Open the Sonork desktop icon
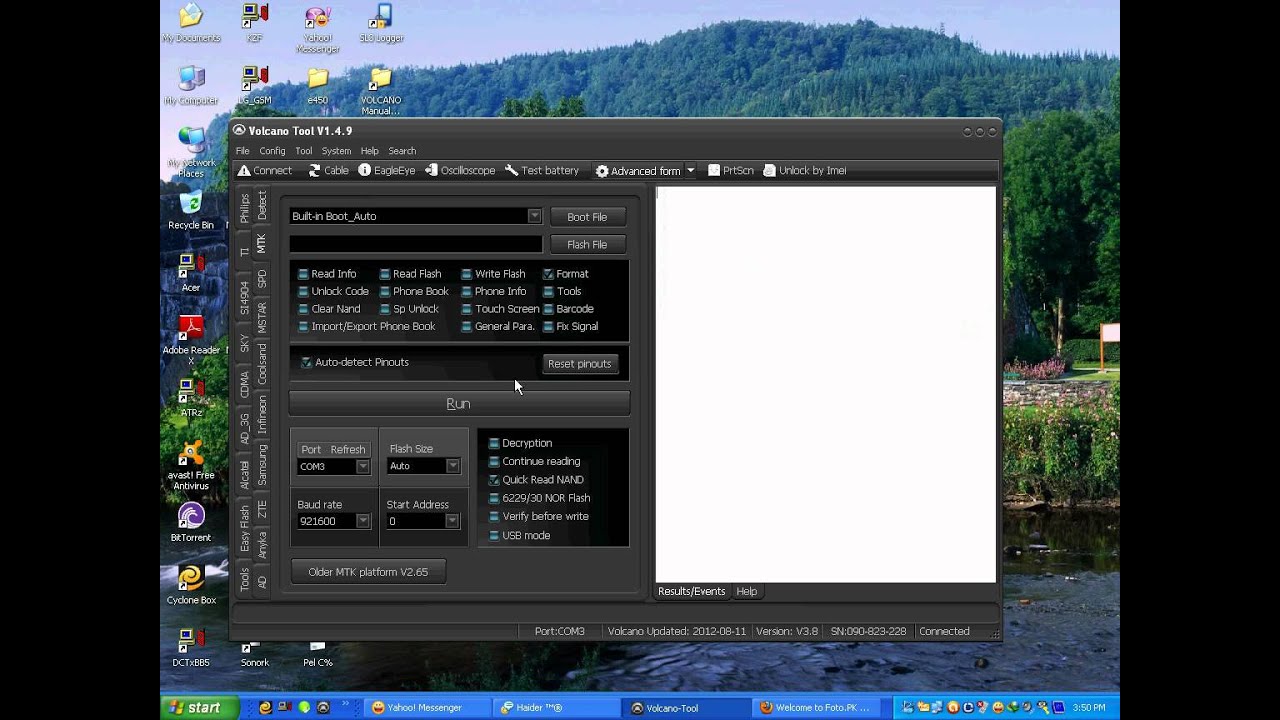 pyautogui.click(x=255, y=656)
